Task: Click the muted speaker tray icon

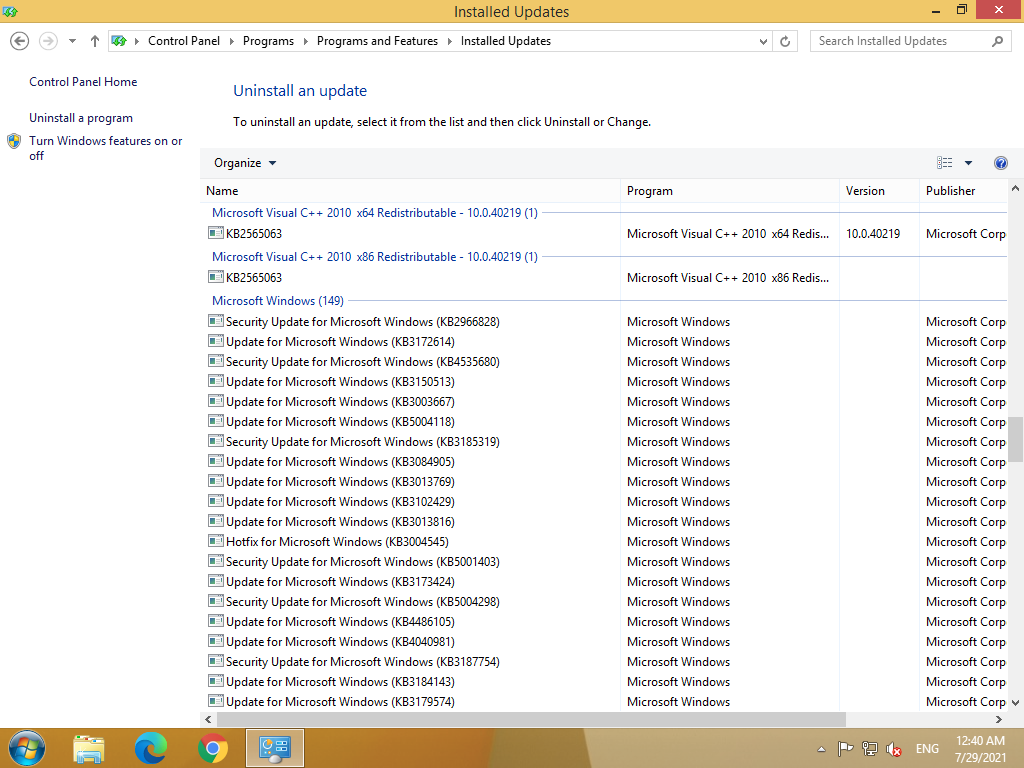Action: (895, 748)
